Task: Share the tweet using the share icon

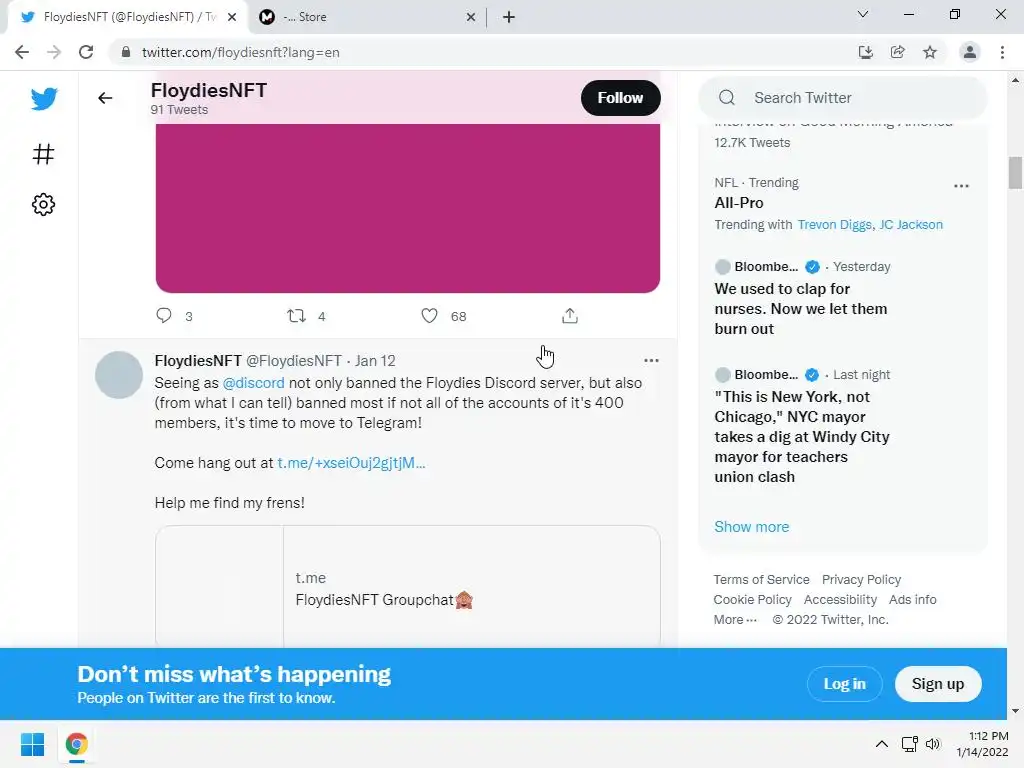Action: 569,316
